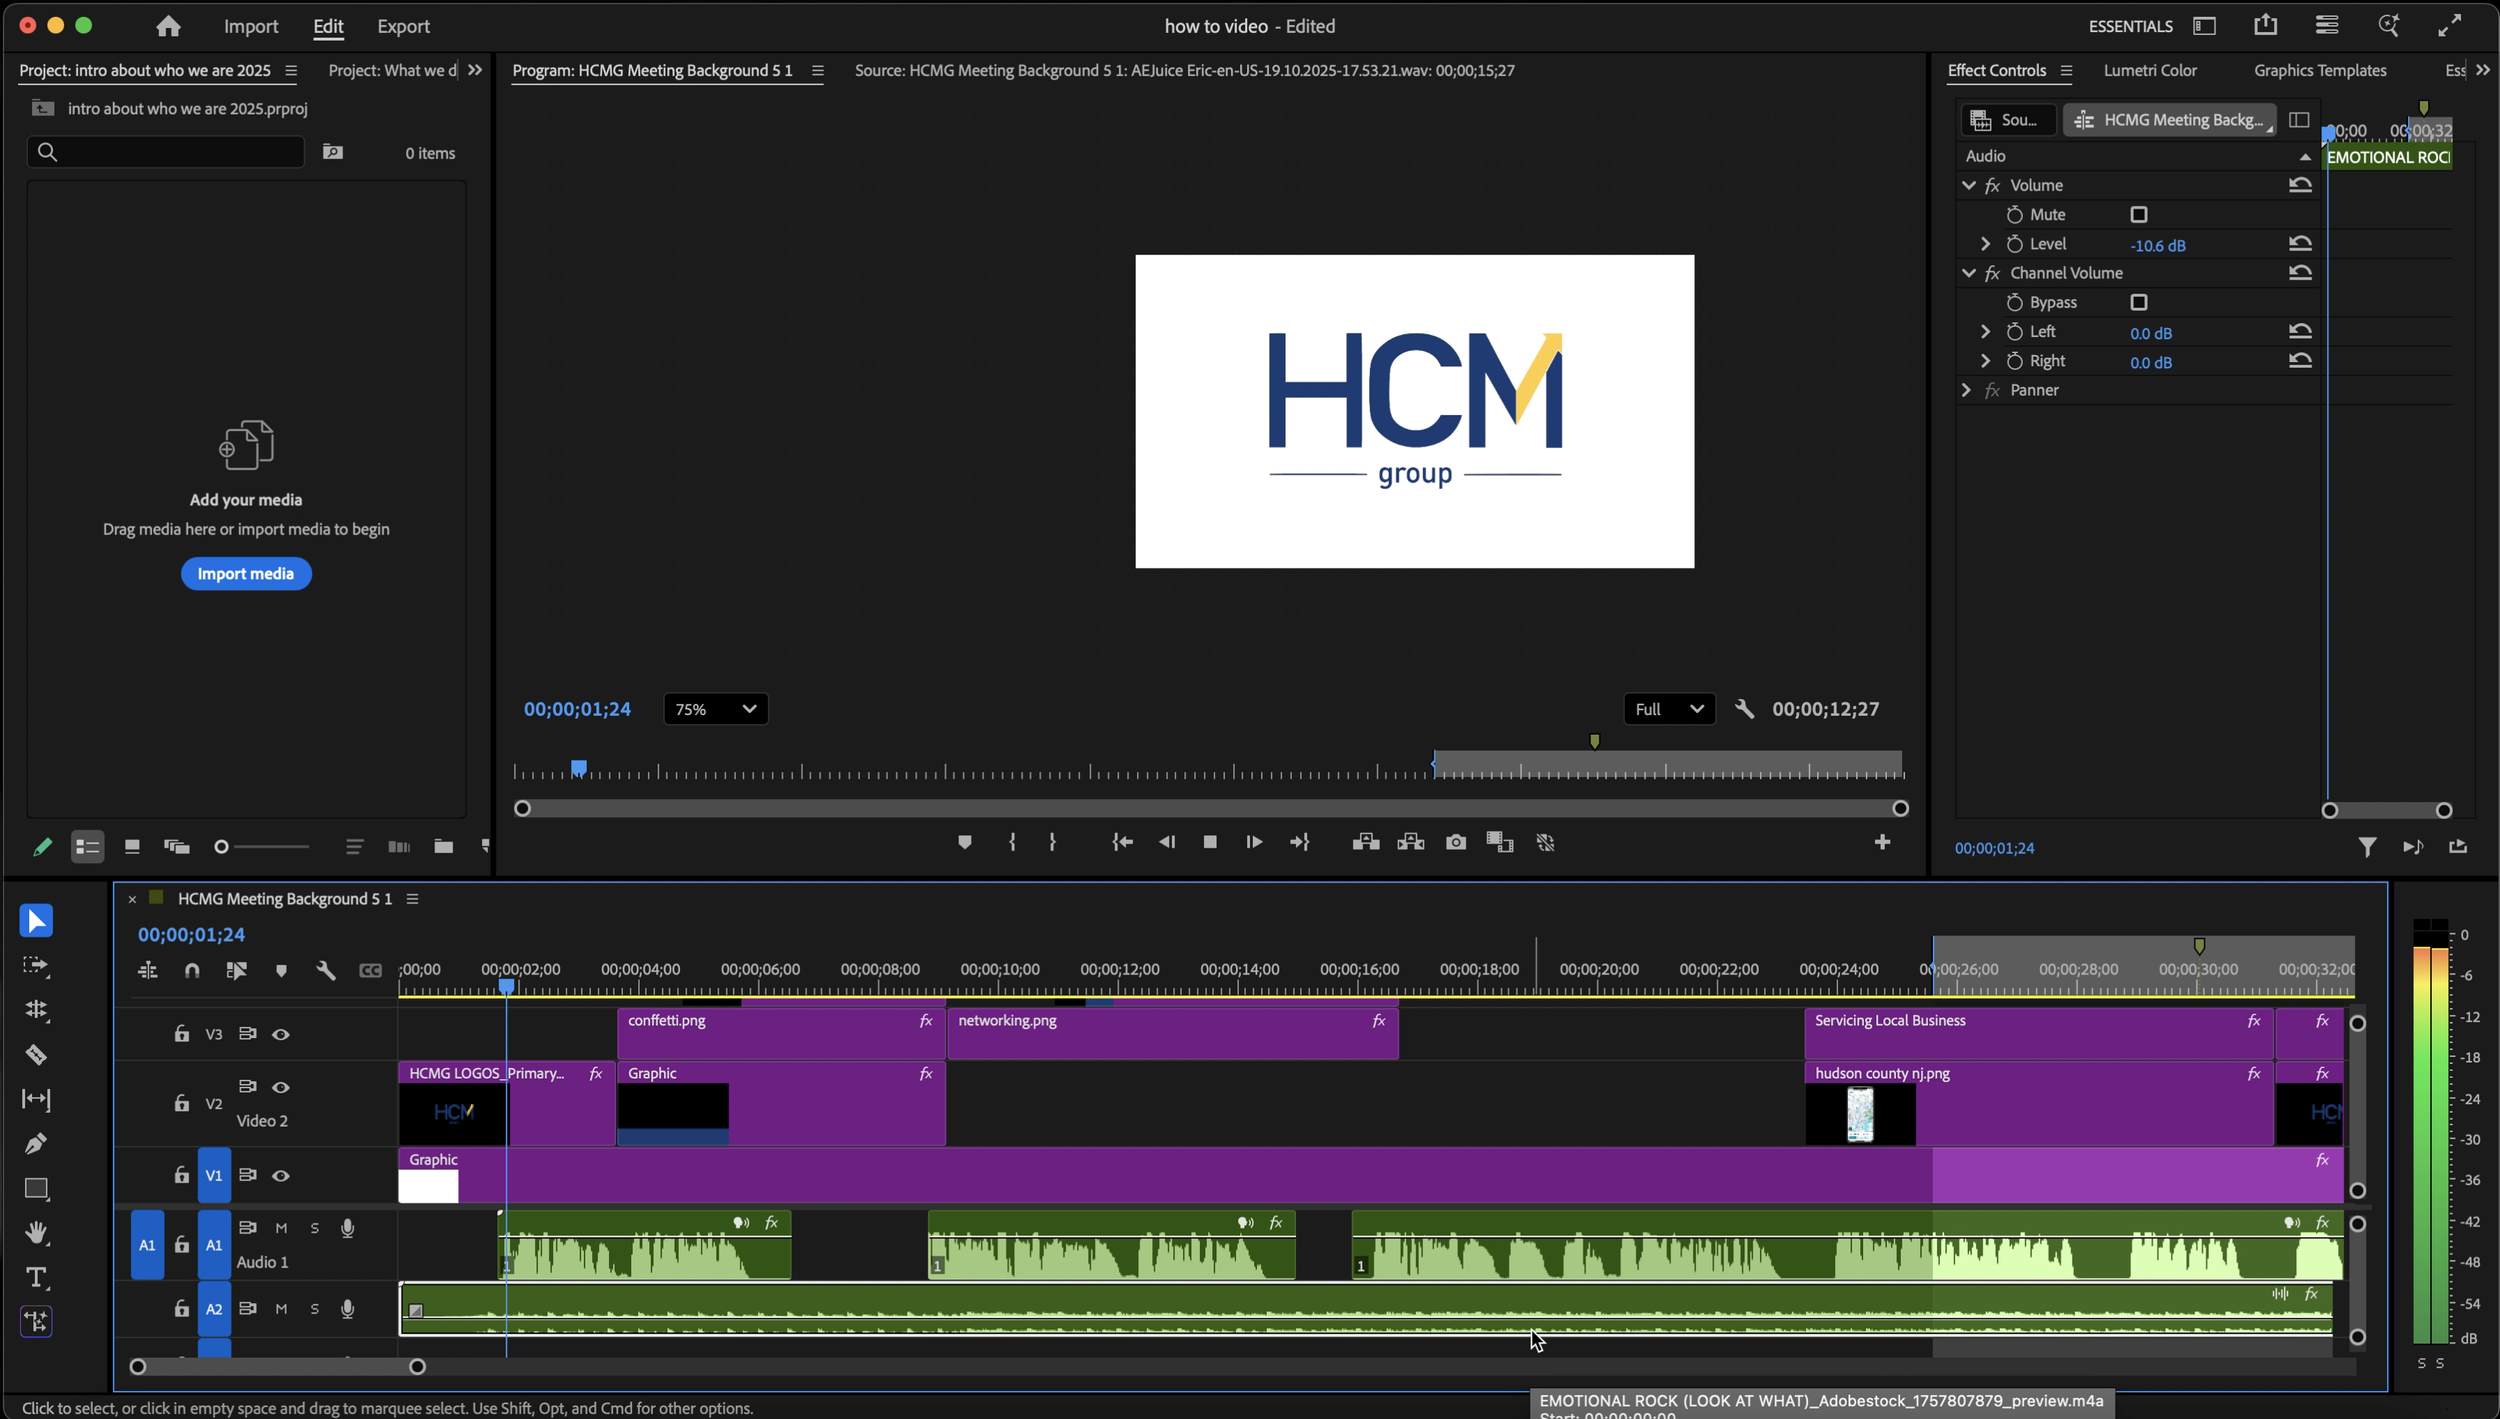Viewport: 2500px width, 1419px height.
Task: Click the Add Marker button in Program monitor
Action: coord(964,843)
